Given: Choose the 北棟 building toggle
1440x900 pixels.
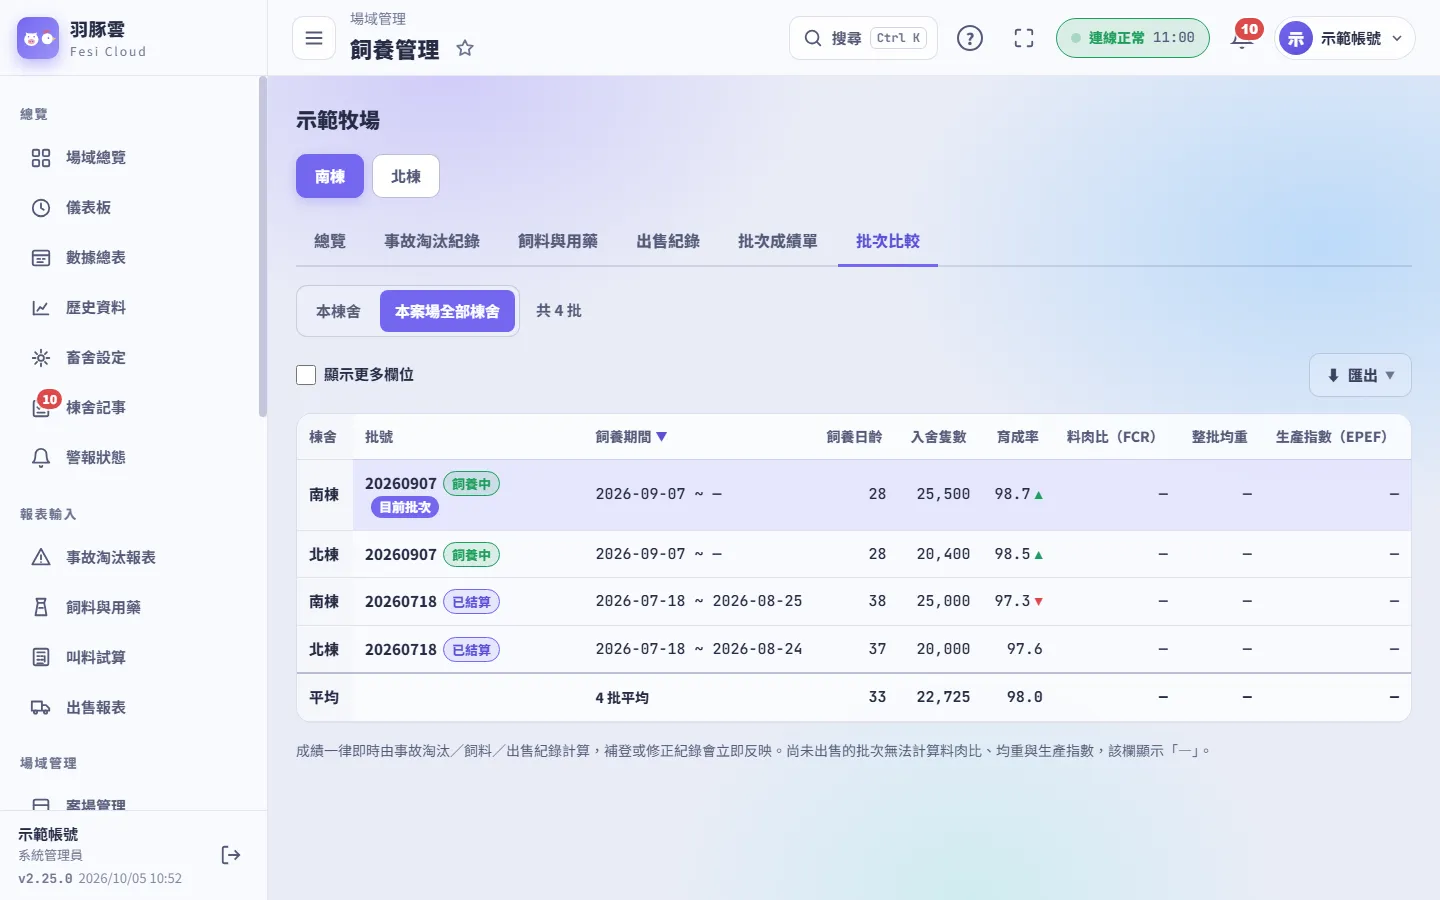Looking at the screenshot, I should click(406, 177).
